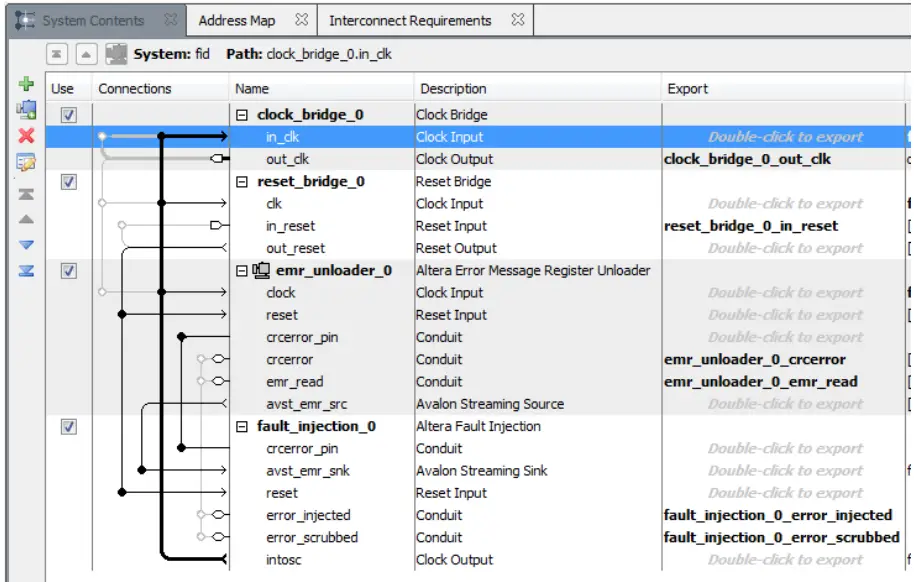Click the system hierarchy icon beside System: fid

click(117, 54)
